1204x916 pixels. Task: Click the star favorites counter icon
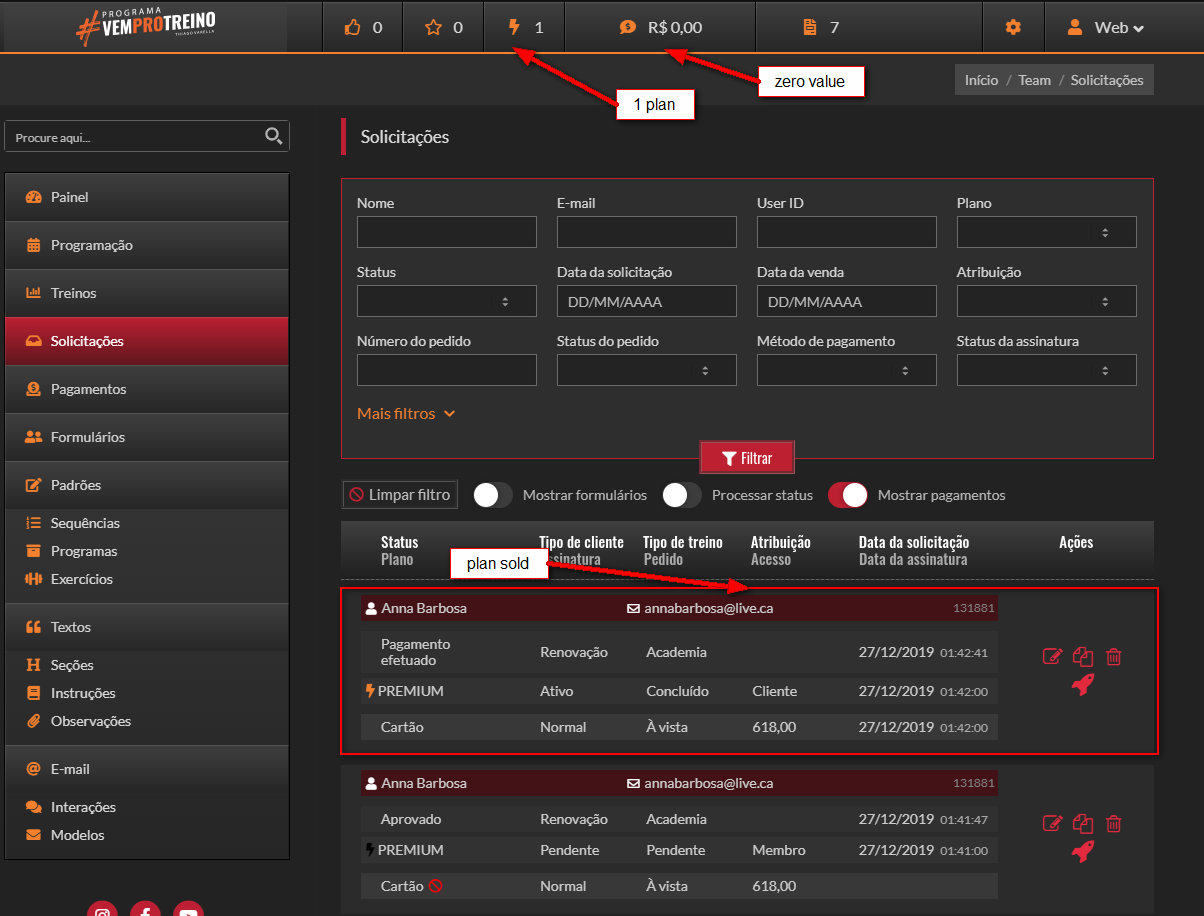[x=433, y=28]
